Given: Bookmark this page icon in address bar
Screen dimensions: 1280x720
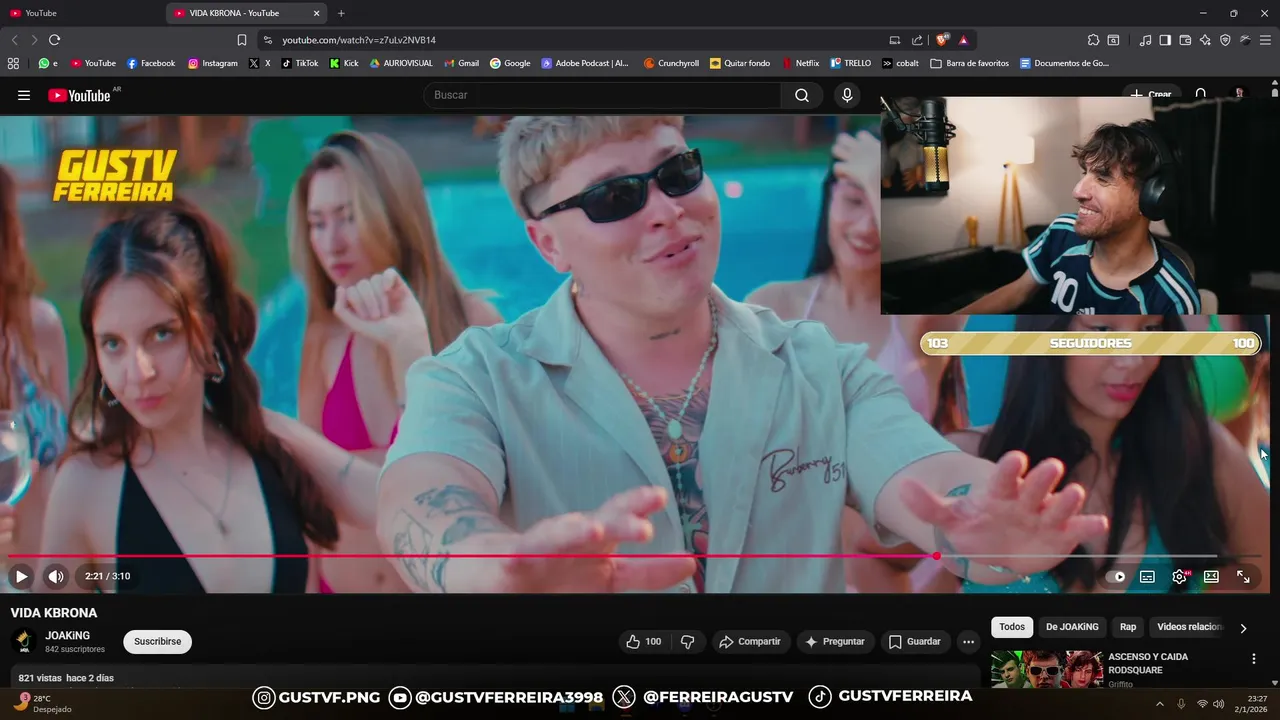Looking at the screenshot, I should (241, 40).
